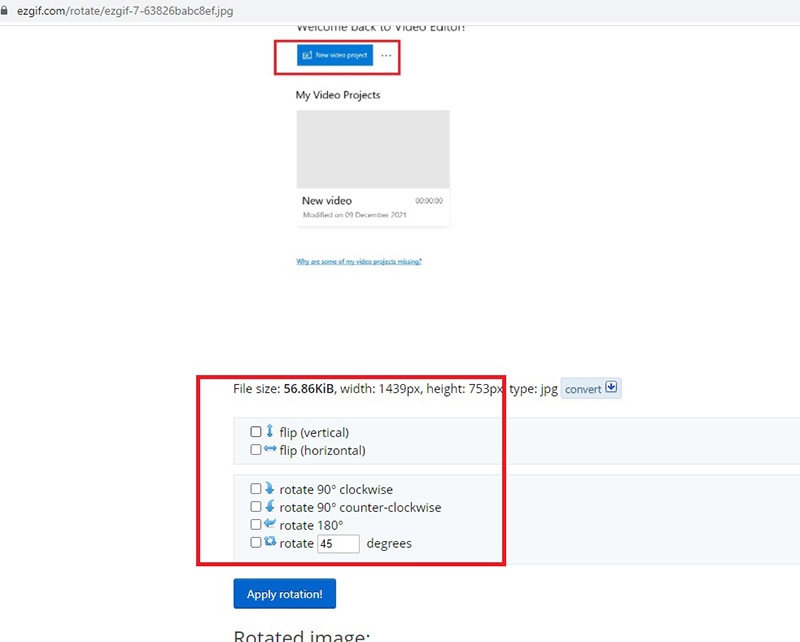Screen dimensions: 800x642
Task: Click the 'File size: 56.86KiB' text
Action: tap(283, 389)
